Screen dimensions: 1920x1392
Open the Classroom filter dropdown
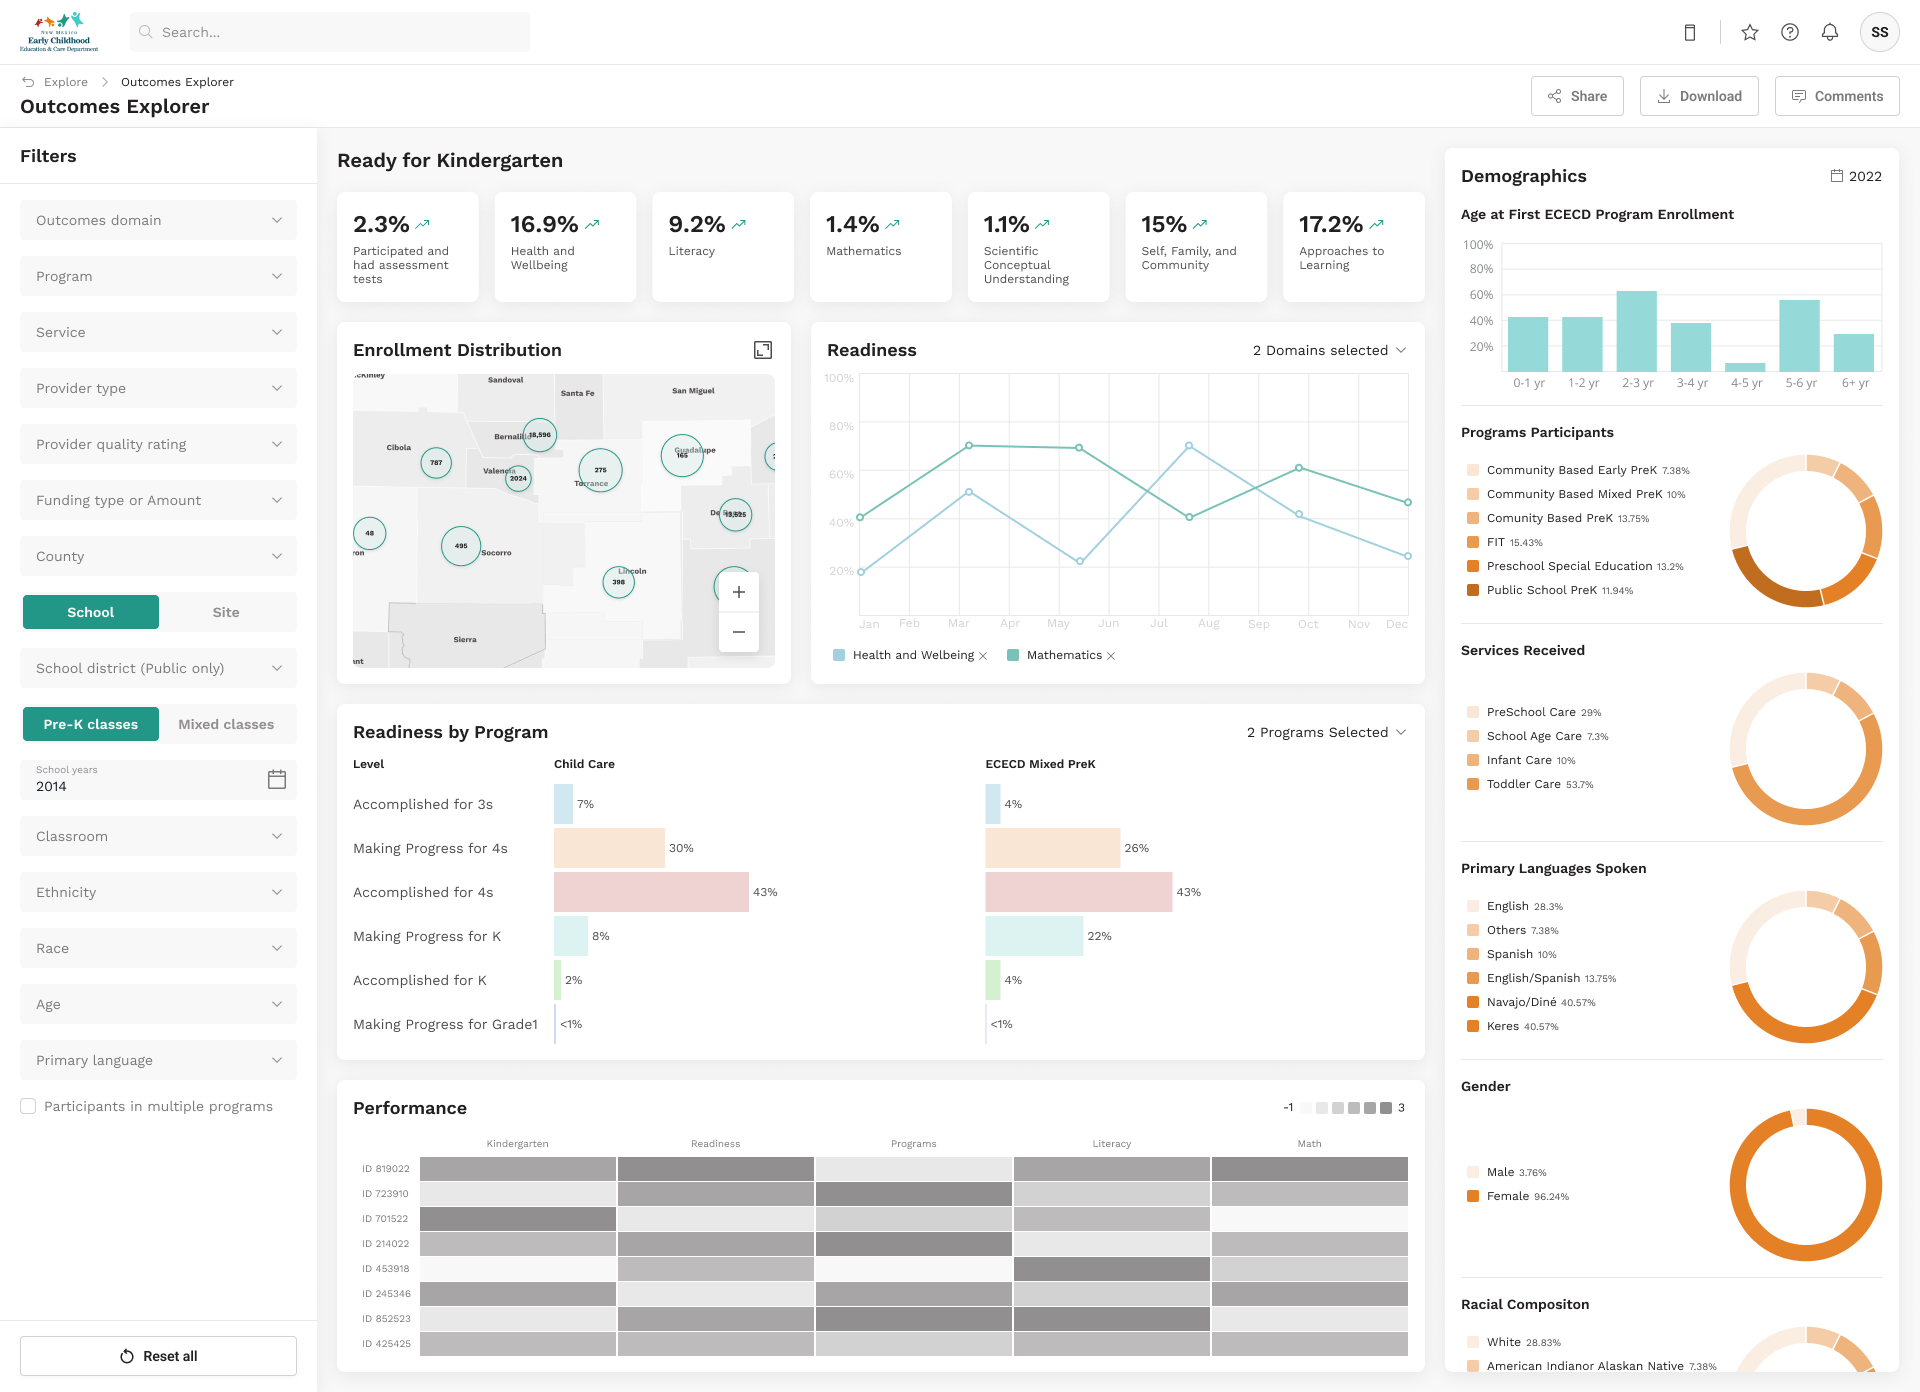tap(158, 836)
